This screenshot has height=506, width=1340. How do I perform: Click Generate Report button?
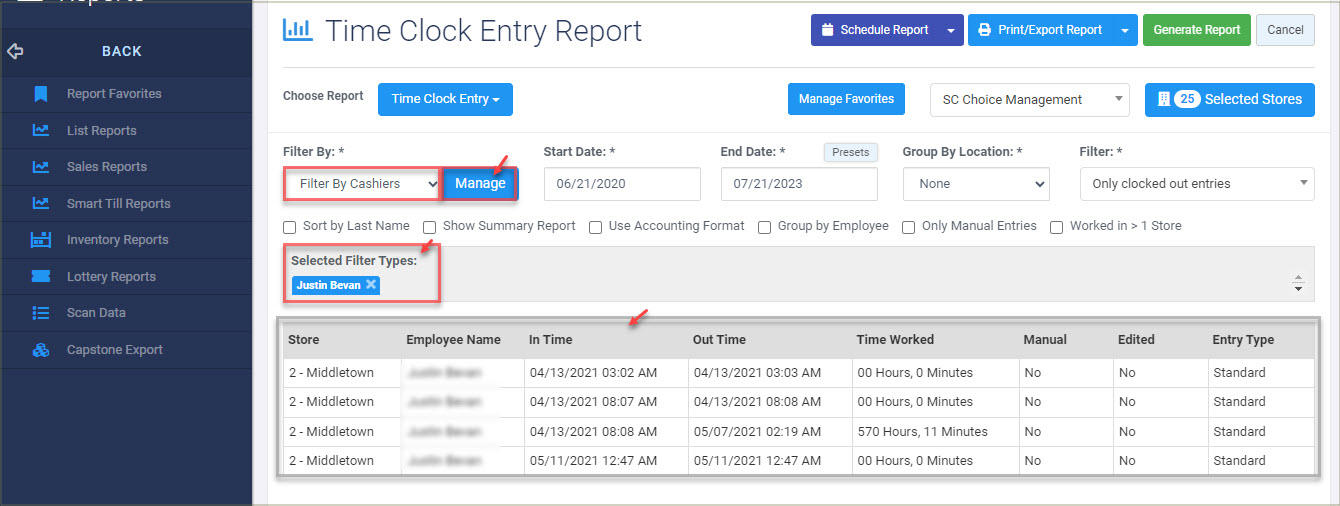[x=1197, y=30]
